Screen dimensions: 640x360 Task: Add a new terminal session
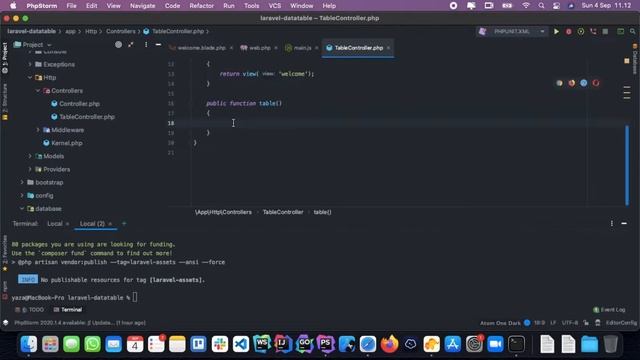pyautogui.click(x=124, y=223)
